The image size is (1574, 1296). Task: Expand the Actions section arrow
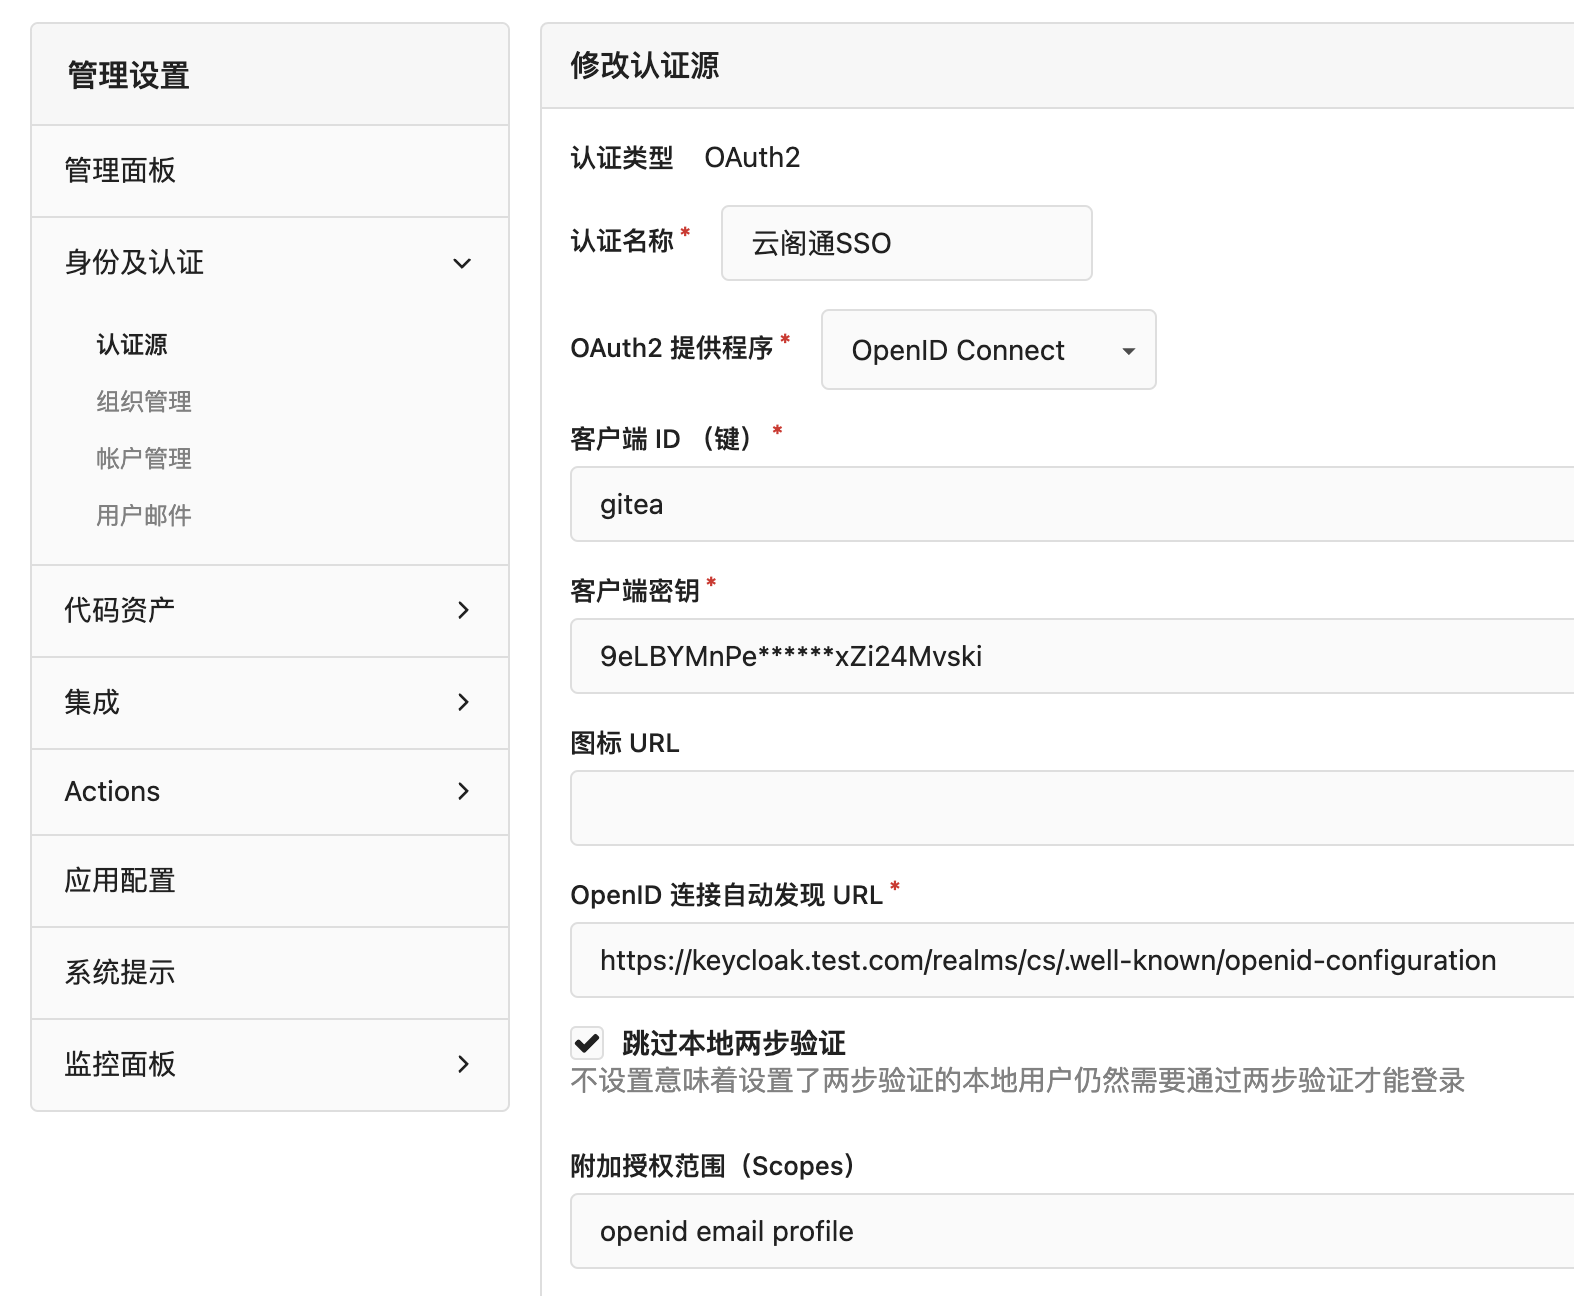tap(462, 791)
